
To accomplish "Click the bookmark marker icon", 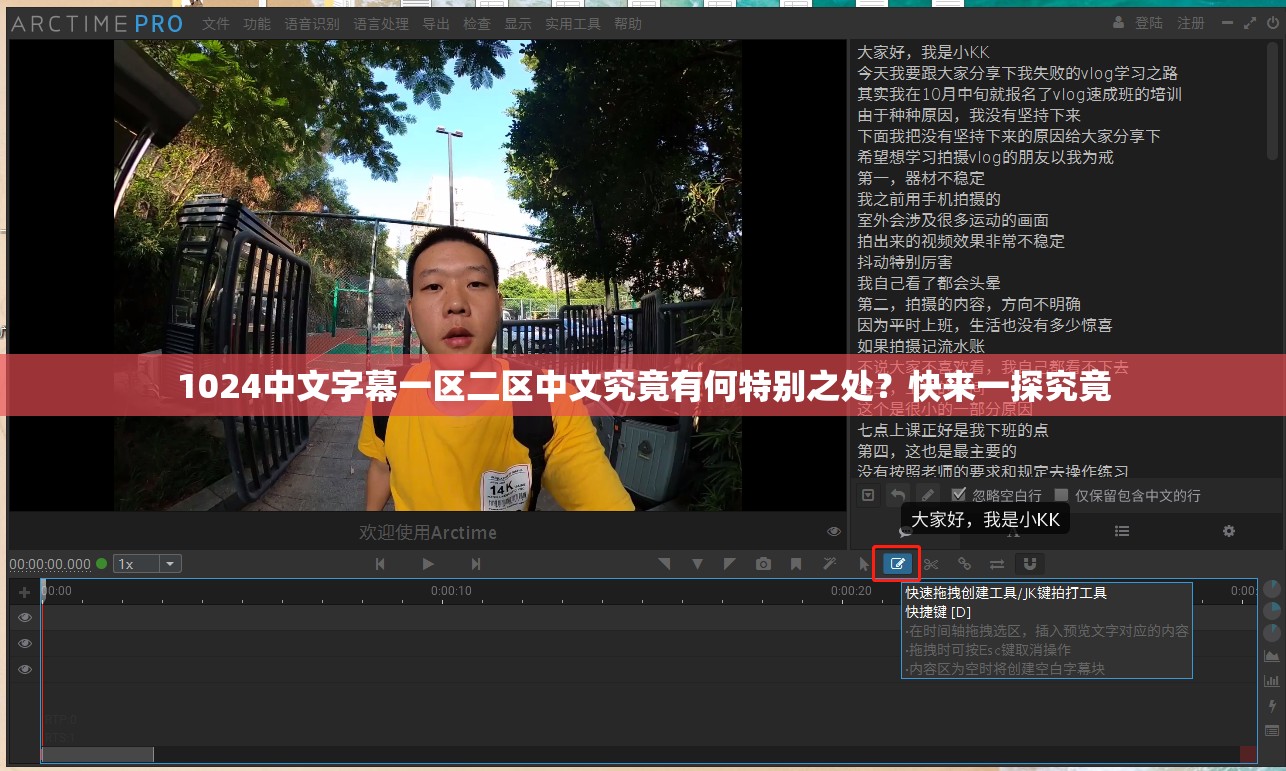I will tap(796, 564).
